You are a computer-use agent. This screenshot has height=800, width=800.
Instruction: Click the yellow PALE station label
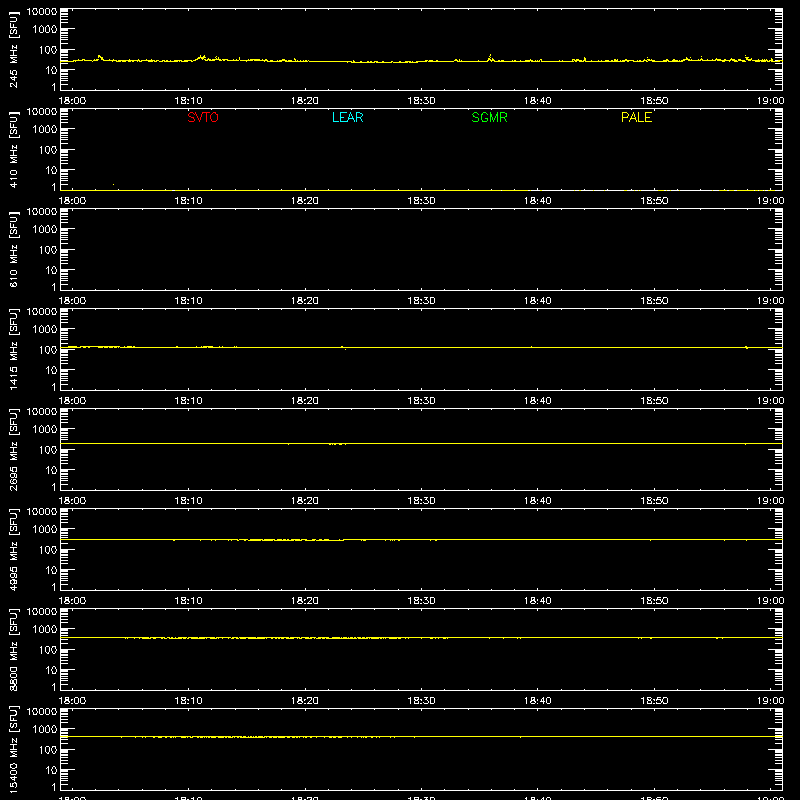636,117
